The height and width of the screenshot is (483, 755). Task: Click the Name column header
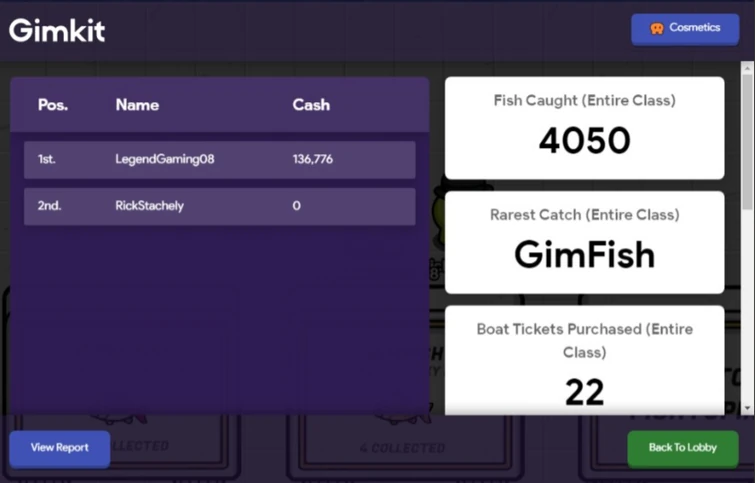coord(137,105)
